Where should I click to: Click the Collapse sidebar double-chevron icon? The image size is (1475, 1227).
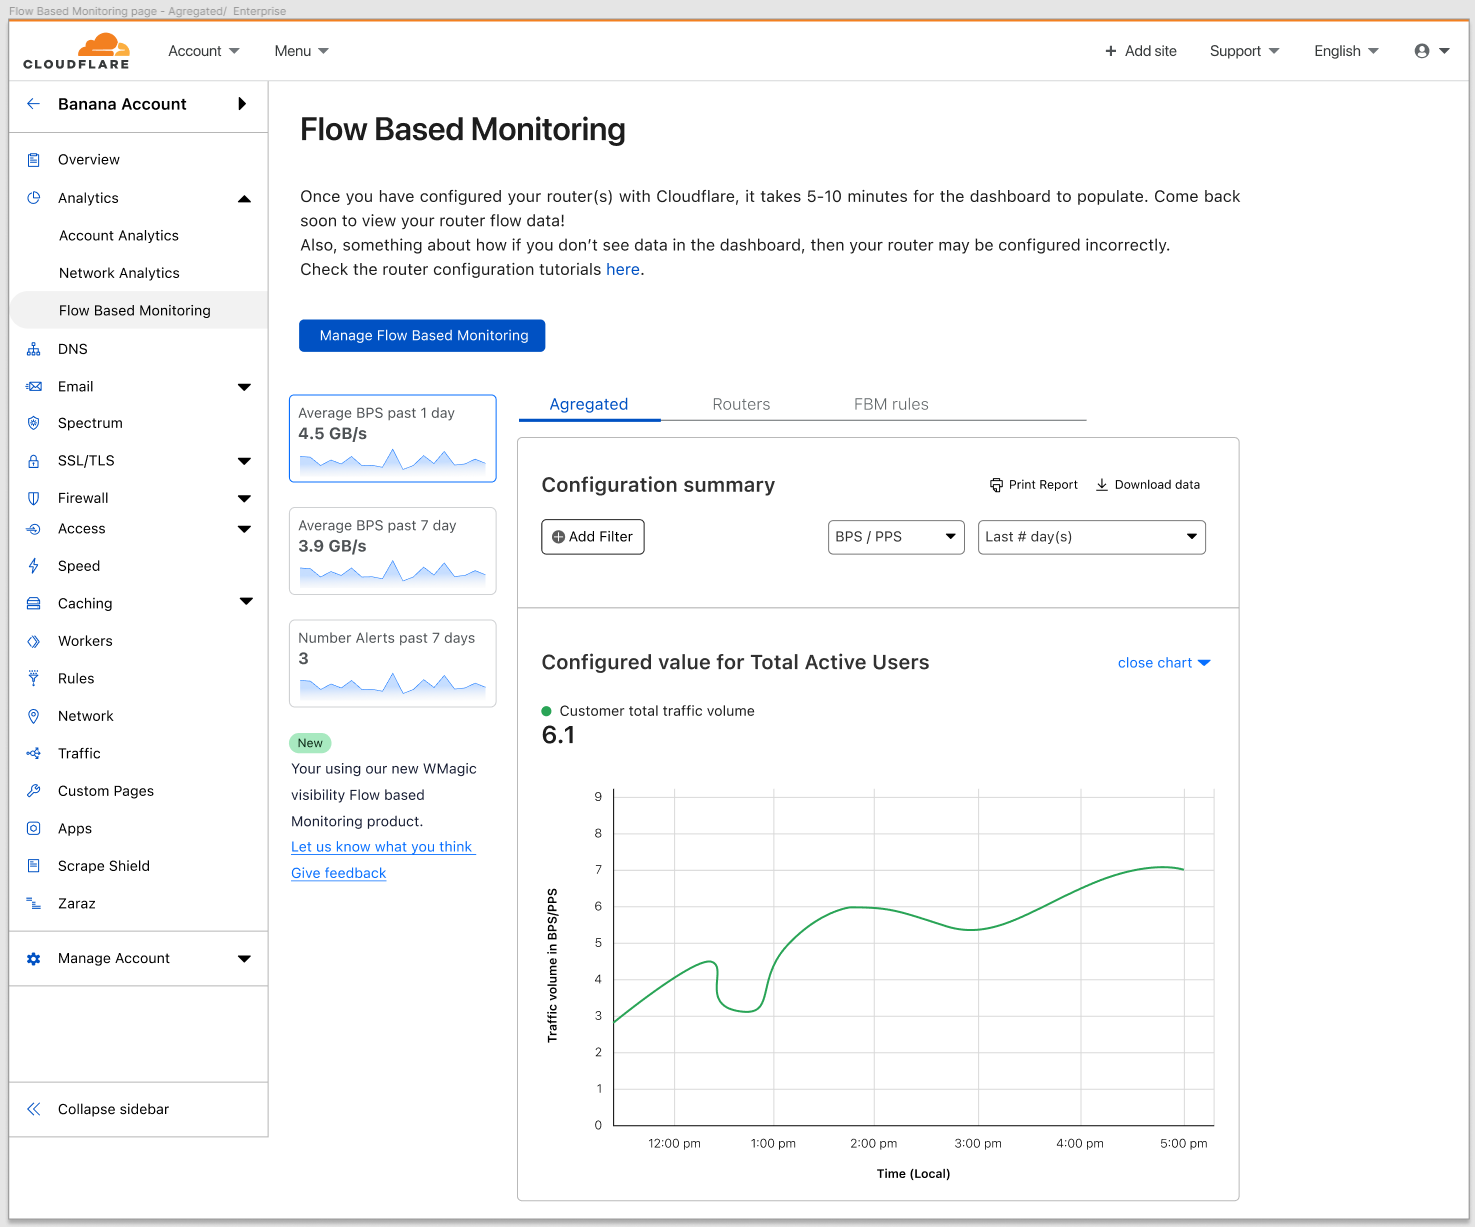click(34, 1109)
